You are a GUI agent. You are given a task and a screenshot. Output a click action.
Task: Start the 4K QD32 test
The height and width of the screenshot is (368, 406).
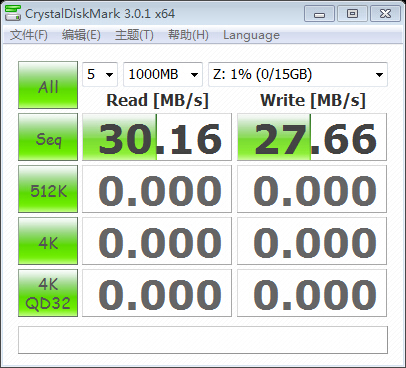[48, 293]
